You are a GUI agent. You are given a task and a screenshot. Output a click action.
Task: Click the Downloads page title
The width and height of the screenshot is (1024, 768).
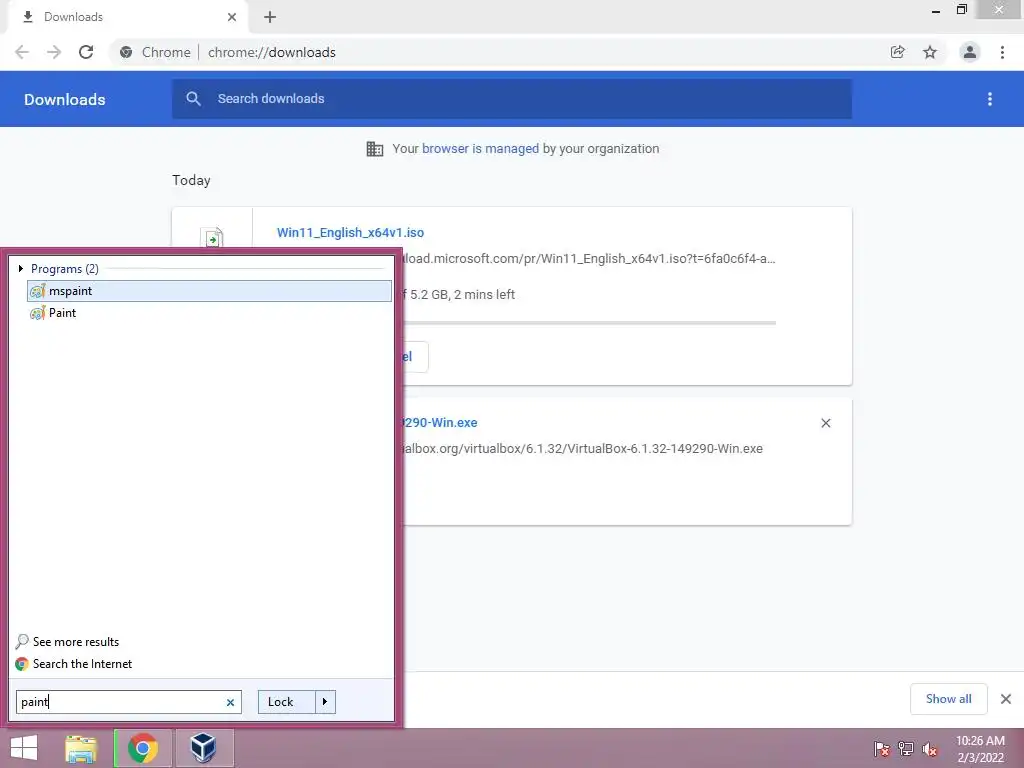pyautogui.click(x=65, y=100)
